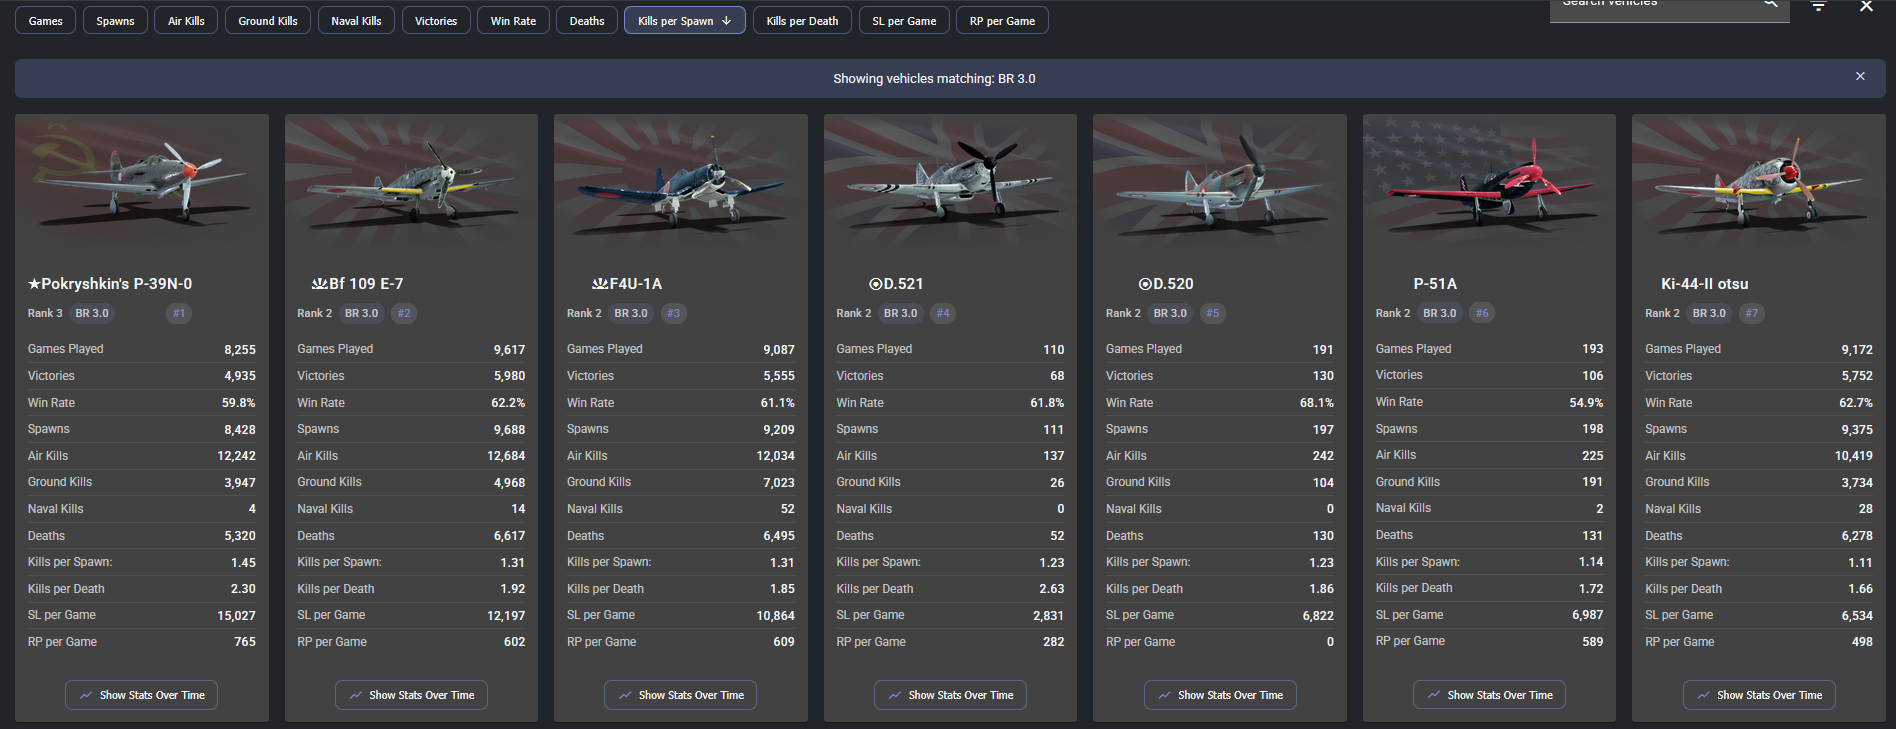The width and height of the screenshot is (1896, 729).
Task: Select the P-51A title
Action: [x=1435, y=284]
